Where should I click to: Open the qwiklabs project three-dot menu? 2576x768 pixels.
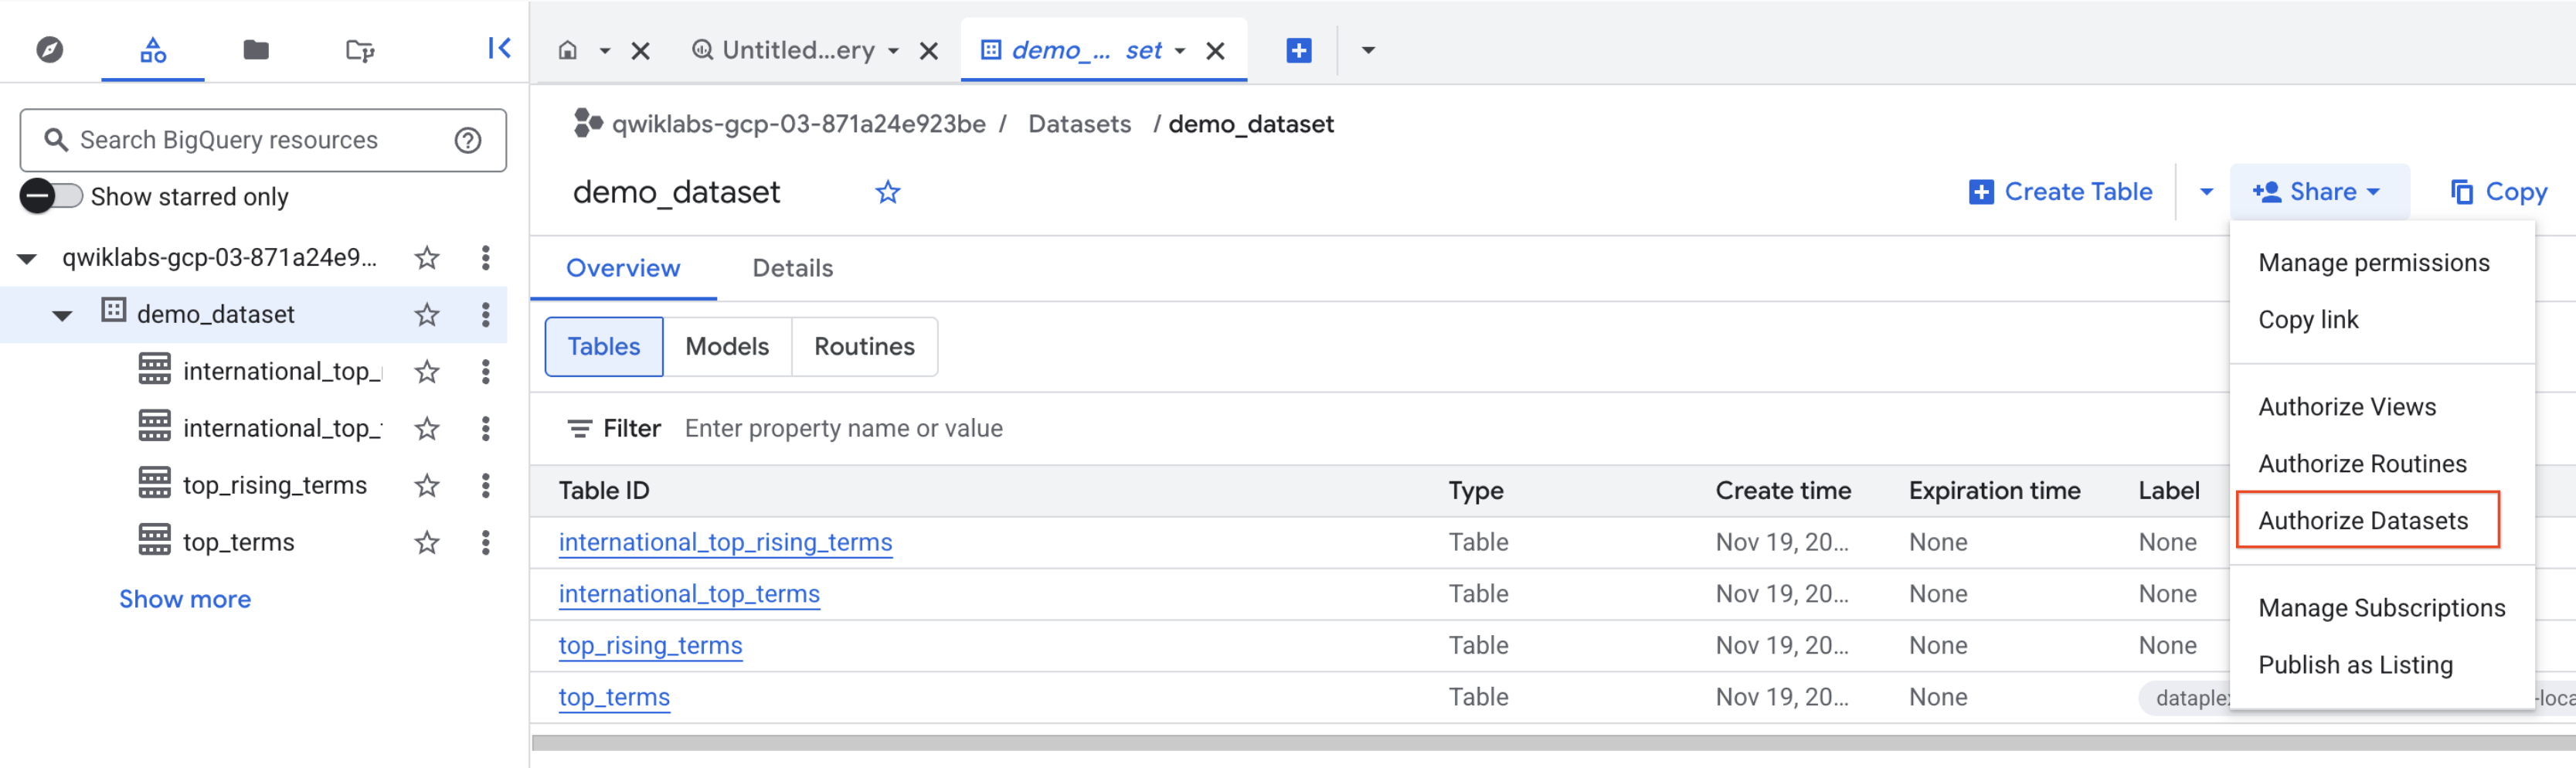tap(485, 258)
